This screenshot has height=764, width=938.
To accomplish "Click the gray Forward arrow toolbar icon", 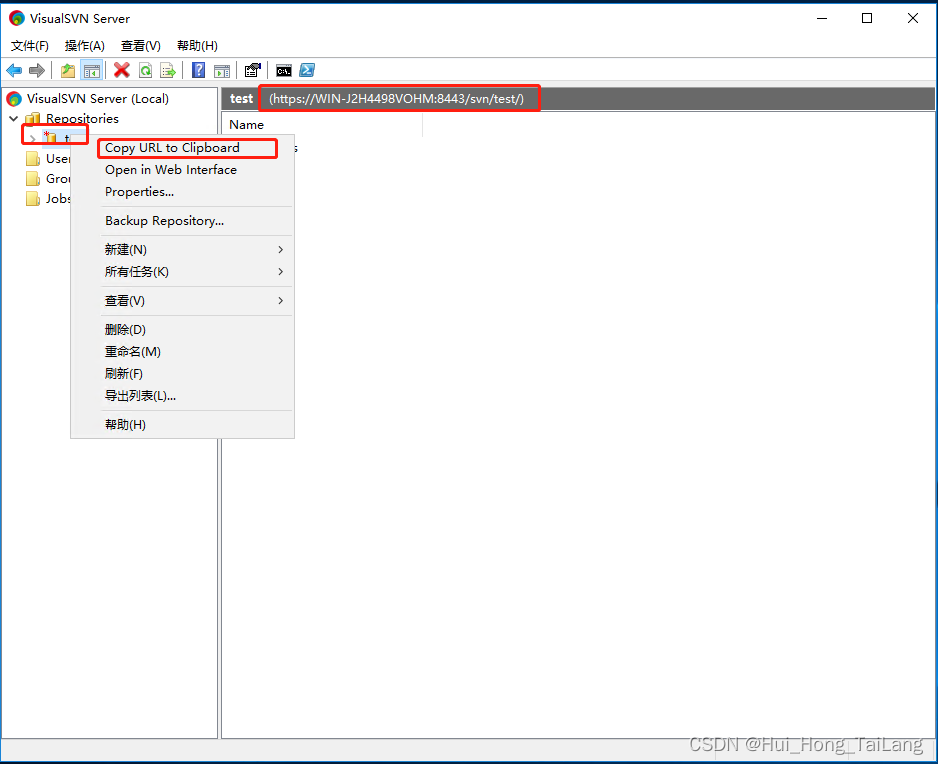I will (x=37, y=71).
